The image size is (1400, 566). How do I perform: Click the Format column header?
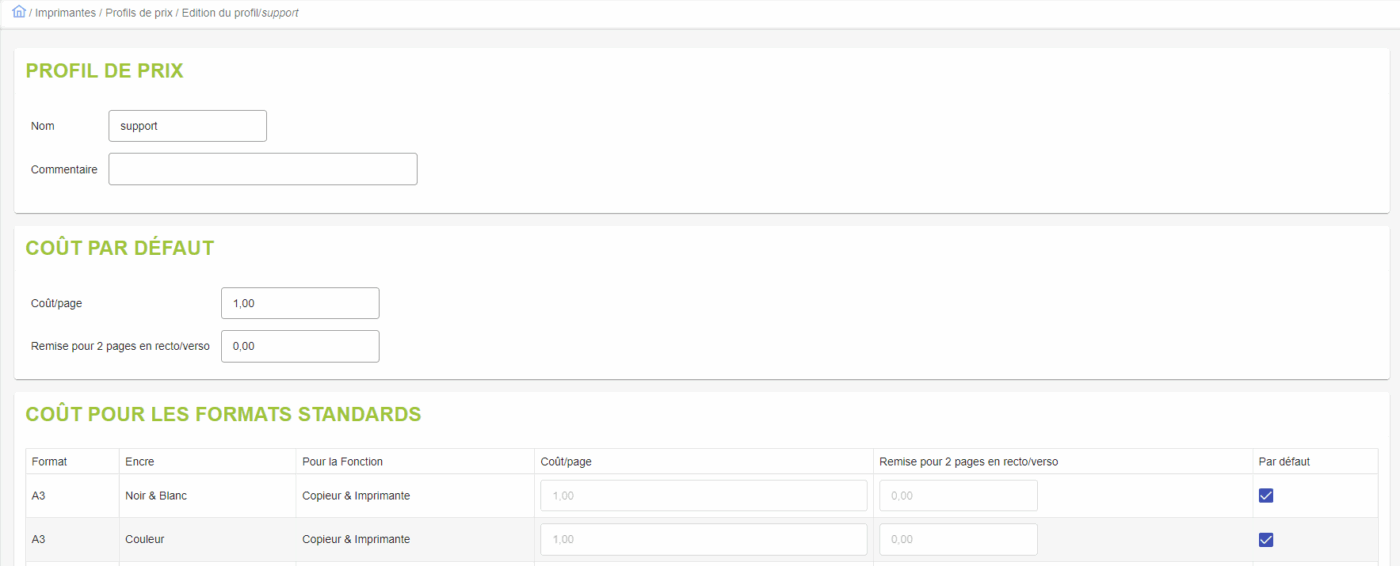coord(49,462)
